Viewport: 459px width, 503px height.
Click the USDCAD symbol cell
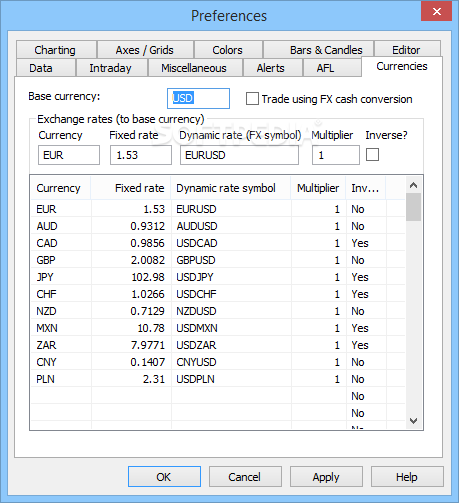197,243
